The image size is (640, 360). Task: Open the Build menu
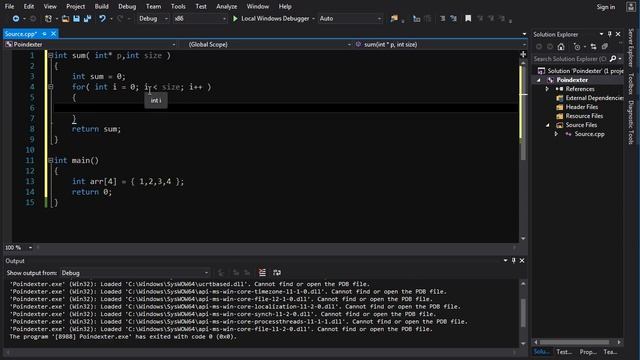click(x=102, y=7)
